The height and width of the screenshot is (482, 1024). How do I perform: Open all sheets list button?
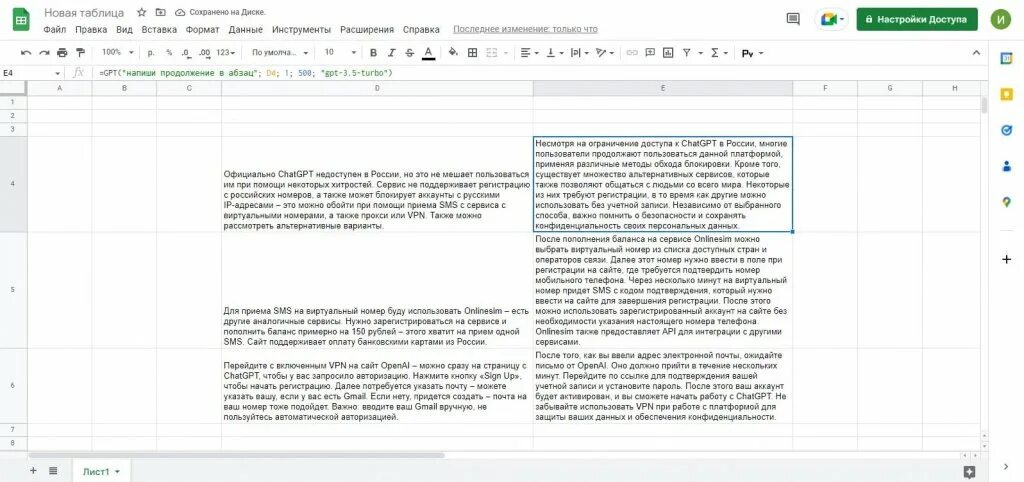click(x=54, y=470)
